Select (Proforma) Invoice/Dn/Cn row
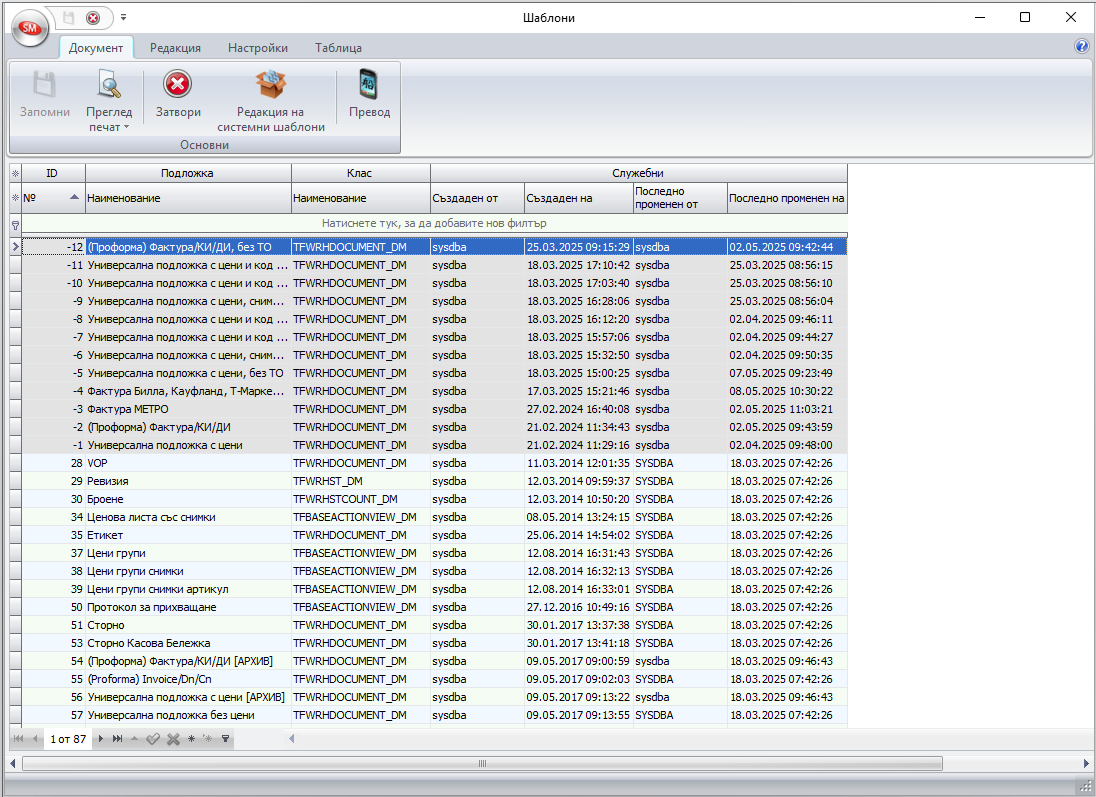 click(x=434, y=679)
